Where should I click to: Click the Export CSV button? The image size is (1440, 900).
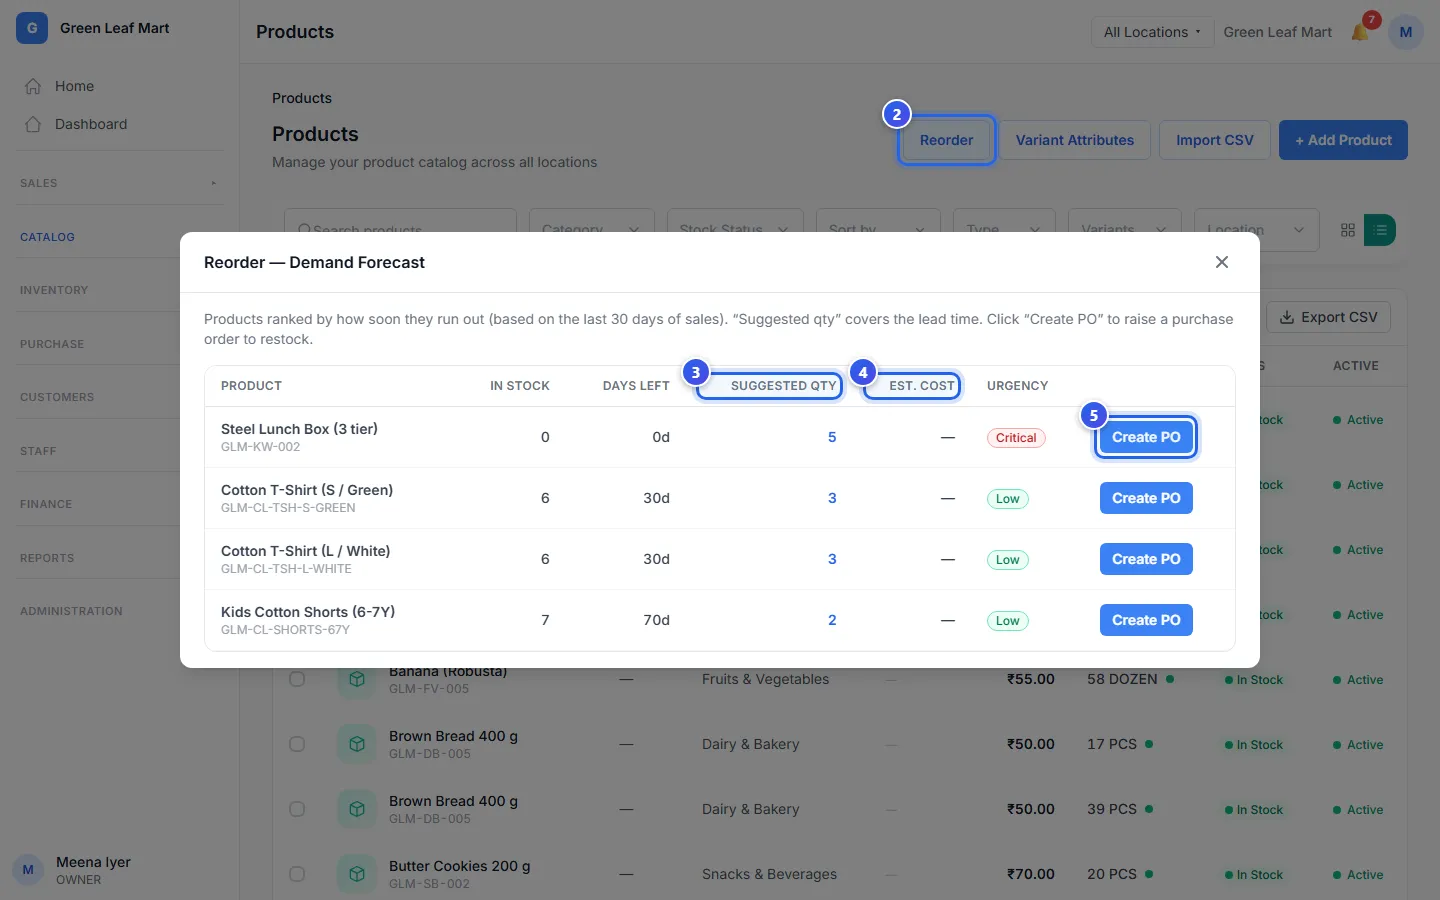coord(1329,317)
